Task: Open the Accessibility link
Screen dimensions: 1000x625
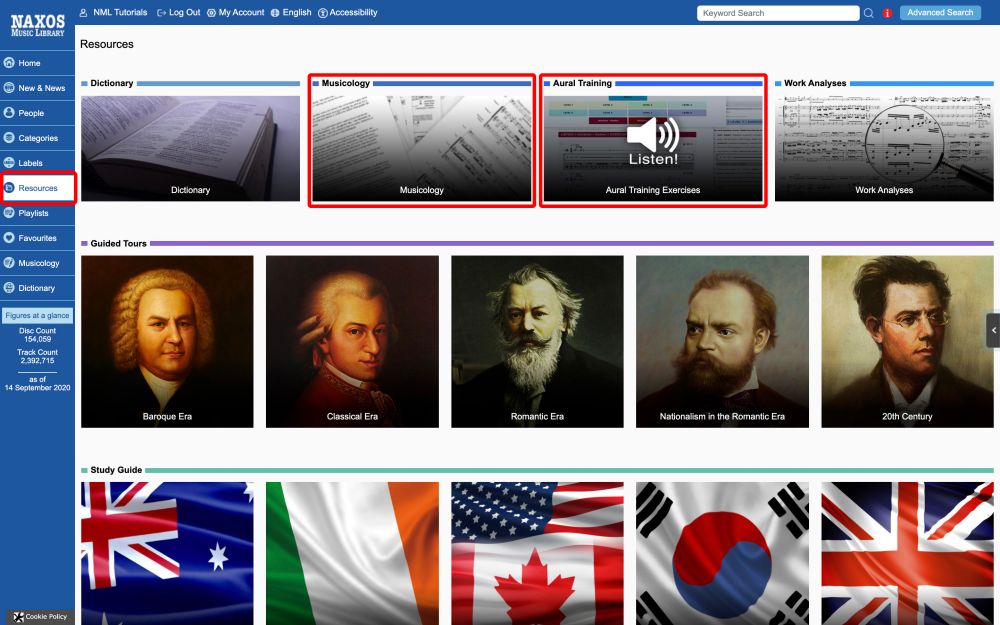Action: coord(353,13)
